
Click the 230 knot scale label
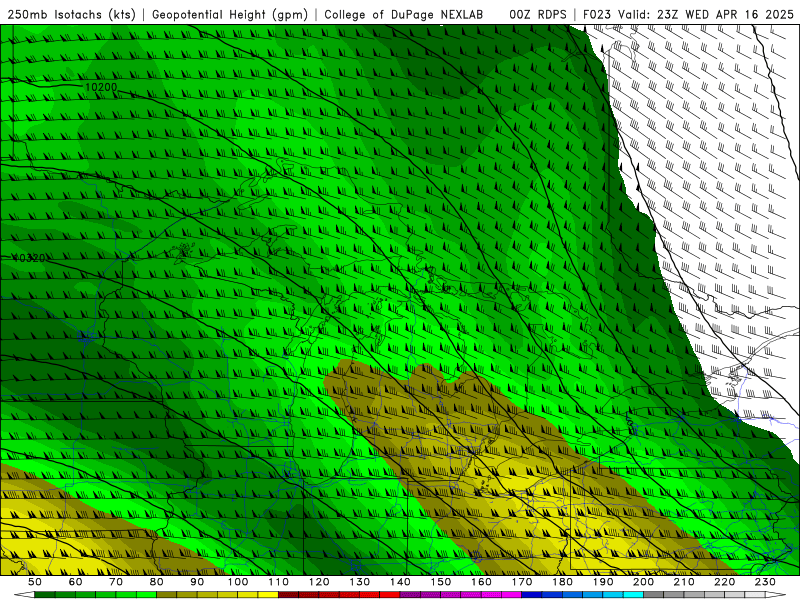pos(765,582)
